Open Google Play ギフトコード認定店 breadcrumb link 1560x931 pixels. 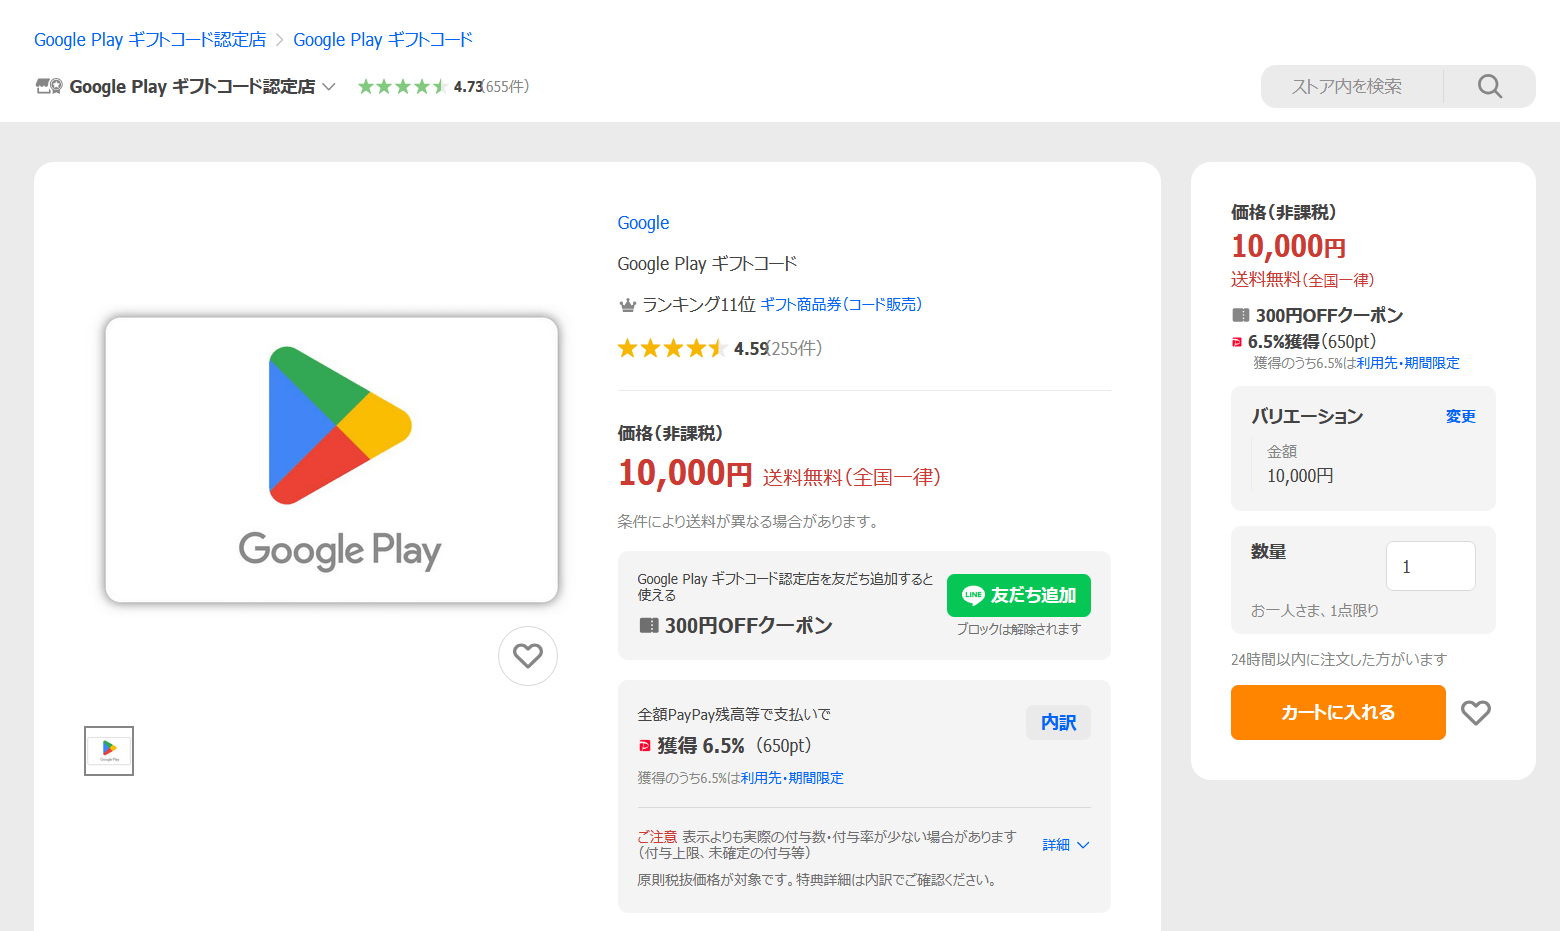click(x=150, y=40)
